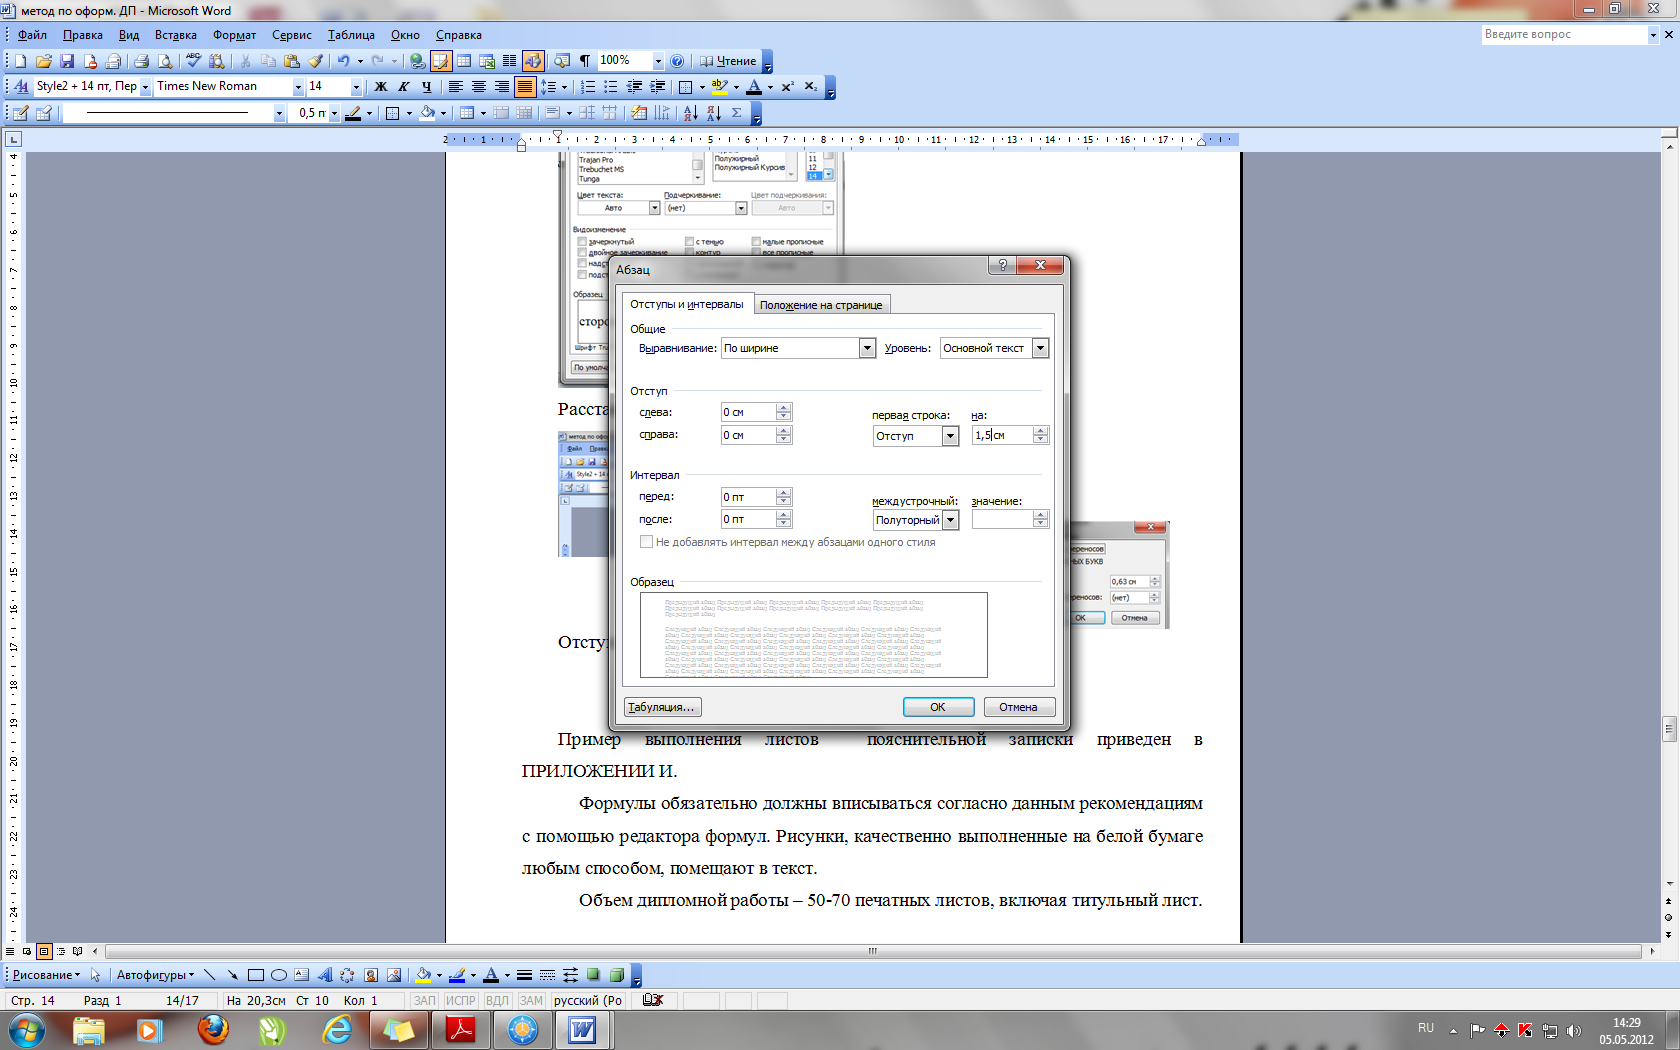The image size is (1680, 1050).
Task: Justify text with the highlighted alignment button
Action: pos(525,87)
